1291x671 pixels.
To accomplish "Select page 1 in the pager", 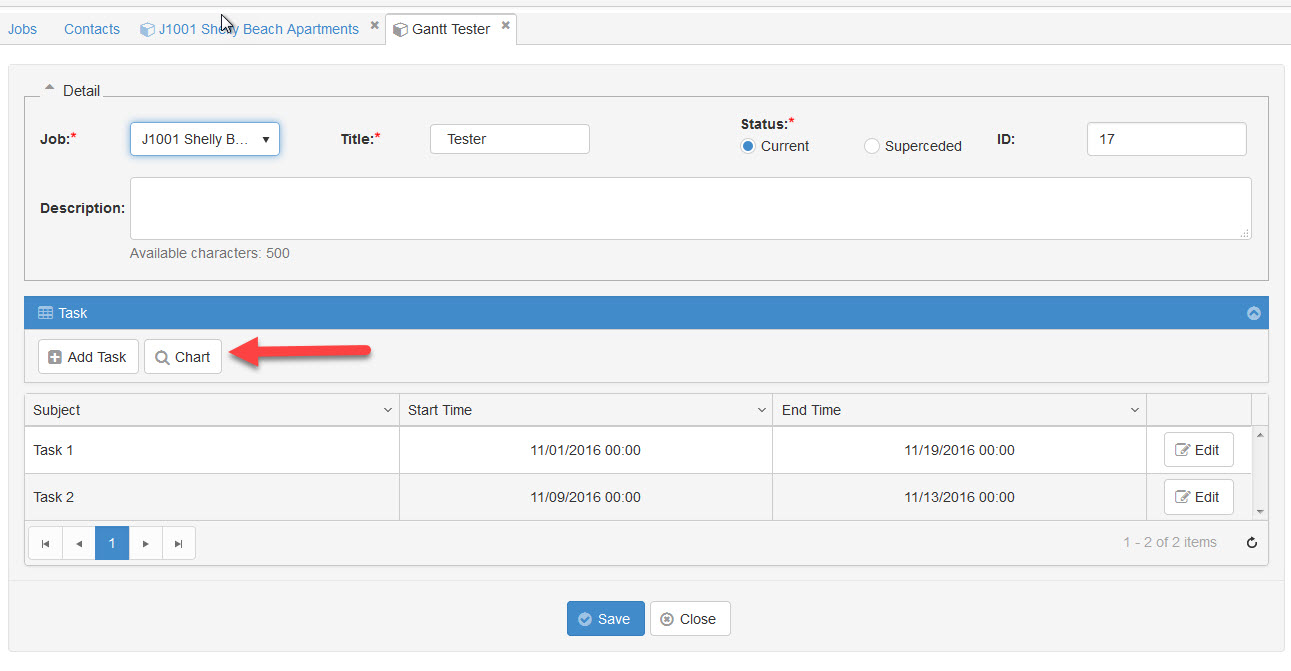I will click(112, 543).
